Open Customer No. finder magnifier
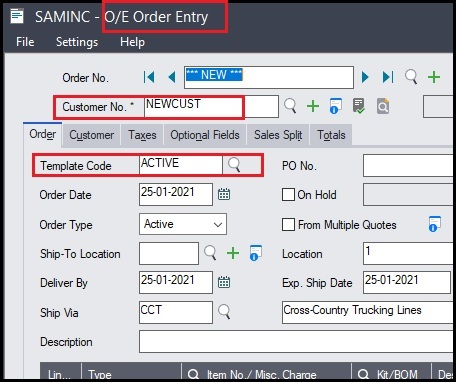The width and height of the screenshot is (457, 383). point(290,106)
